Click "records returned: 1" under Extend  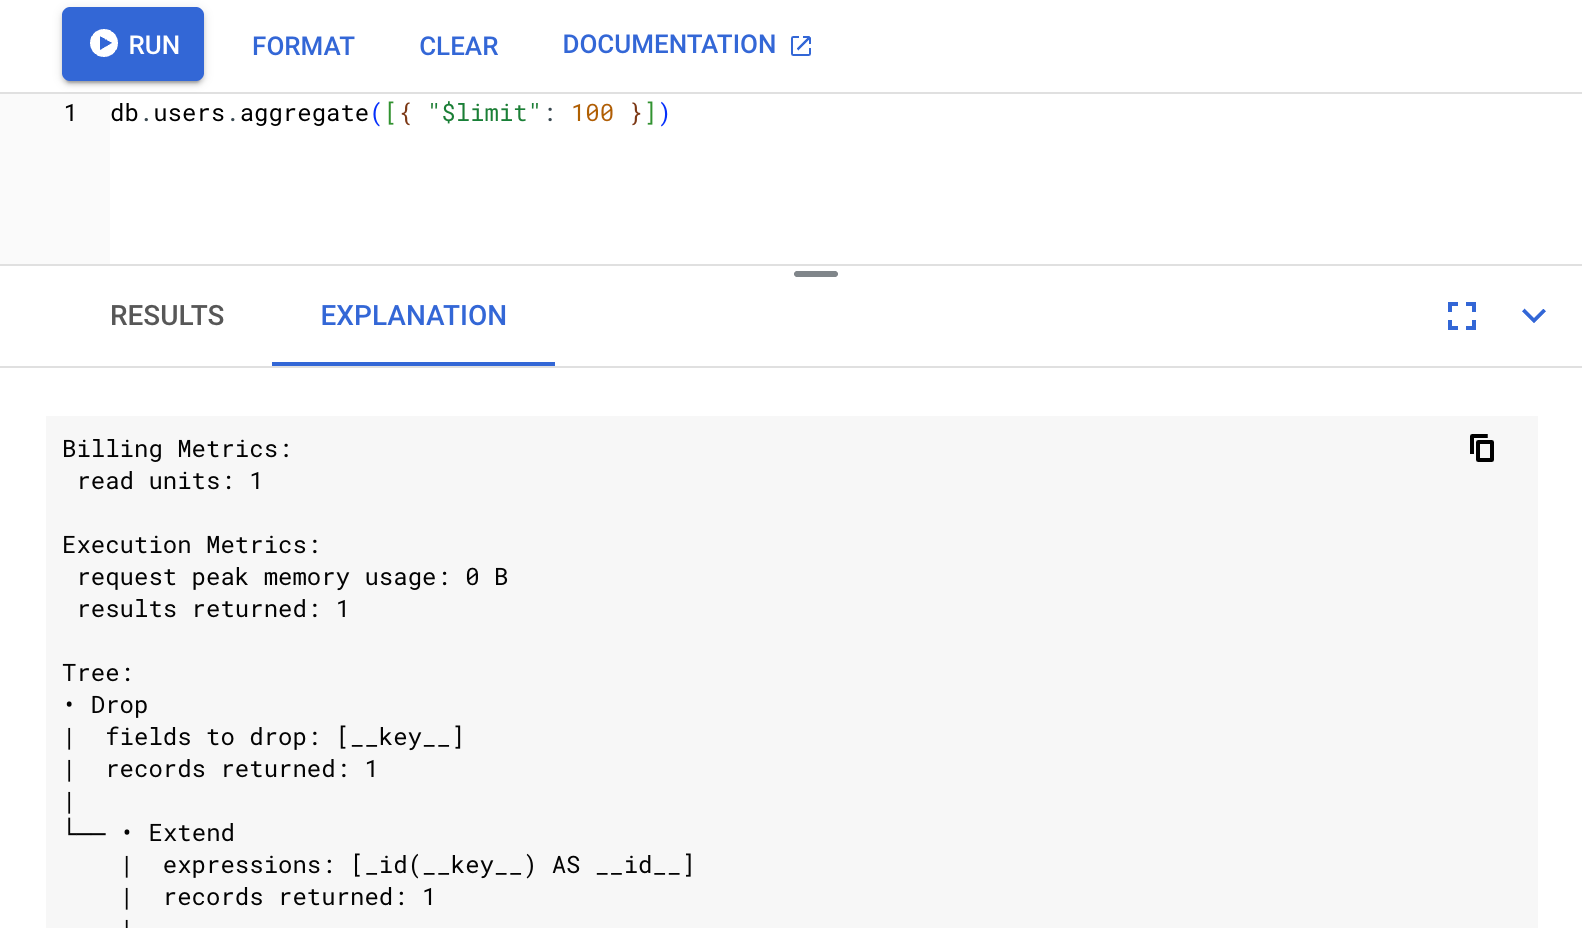[x=299, y=897]
